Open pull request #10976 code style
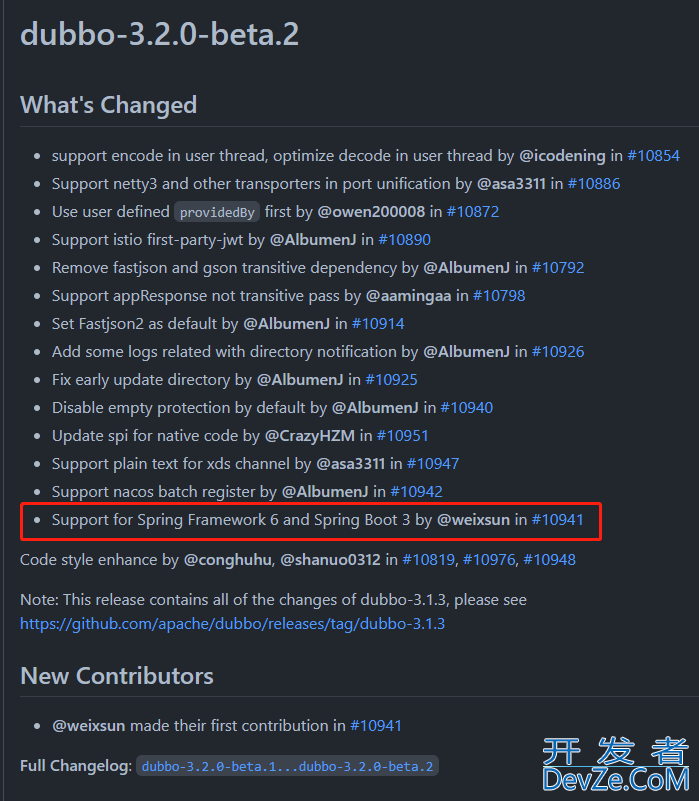The width and height of the screenshot is (699, 801). [489, 560]
